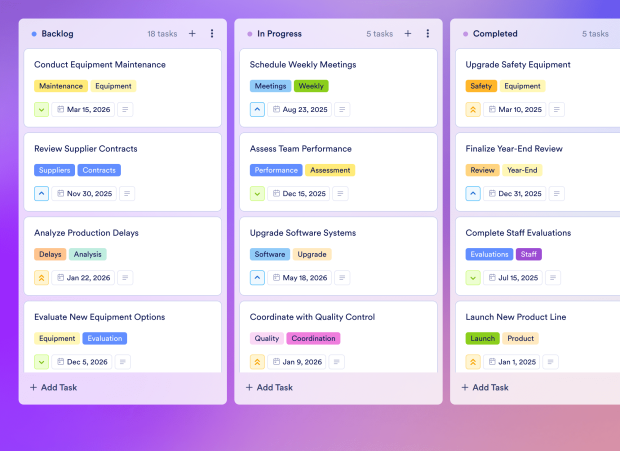Click description icon on Upgrade Software Systems card
The width and height of the screenshot is (620, 451).
pyautogui.click(x=342, y=278)
